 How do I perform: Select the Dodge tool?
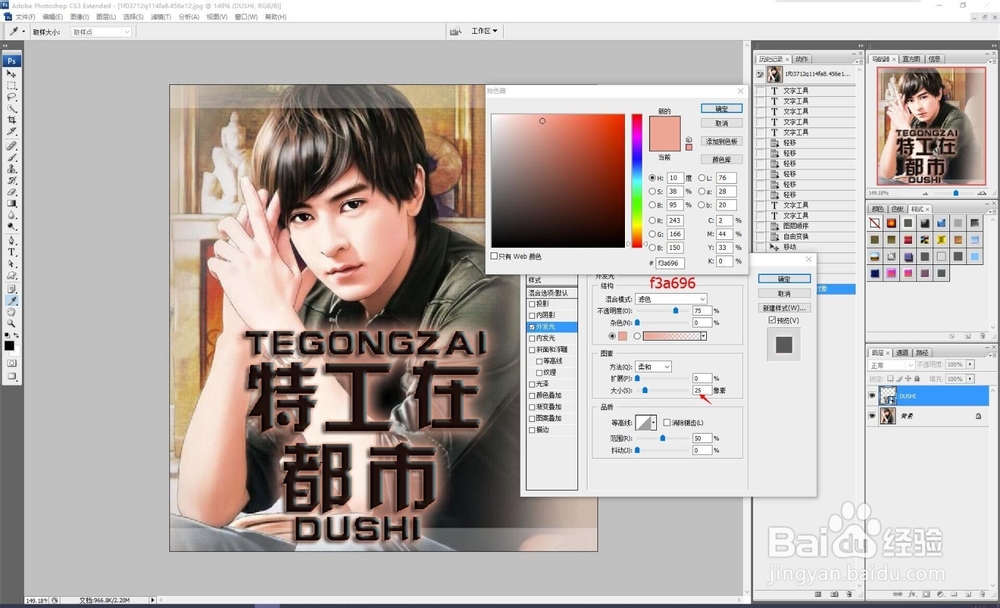pos(11,226)
